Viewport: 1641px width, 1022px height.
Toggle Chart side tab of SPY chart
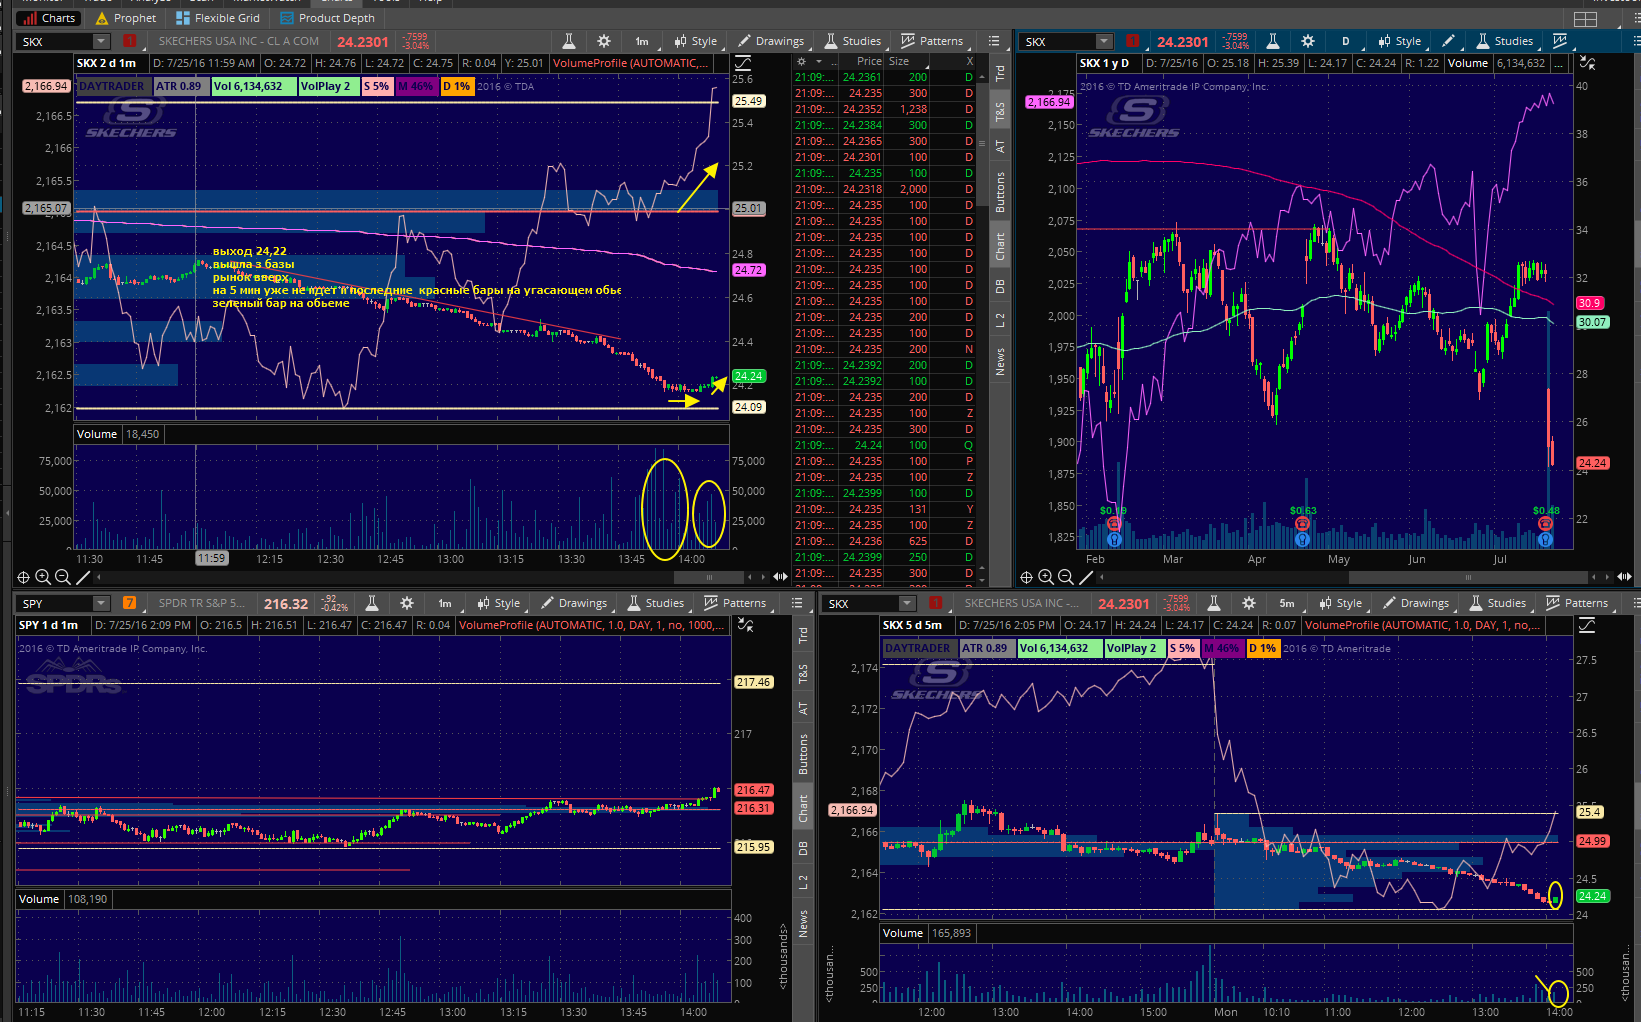pos(803,809)
